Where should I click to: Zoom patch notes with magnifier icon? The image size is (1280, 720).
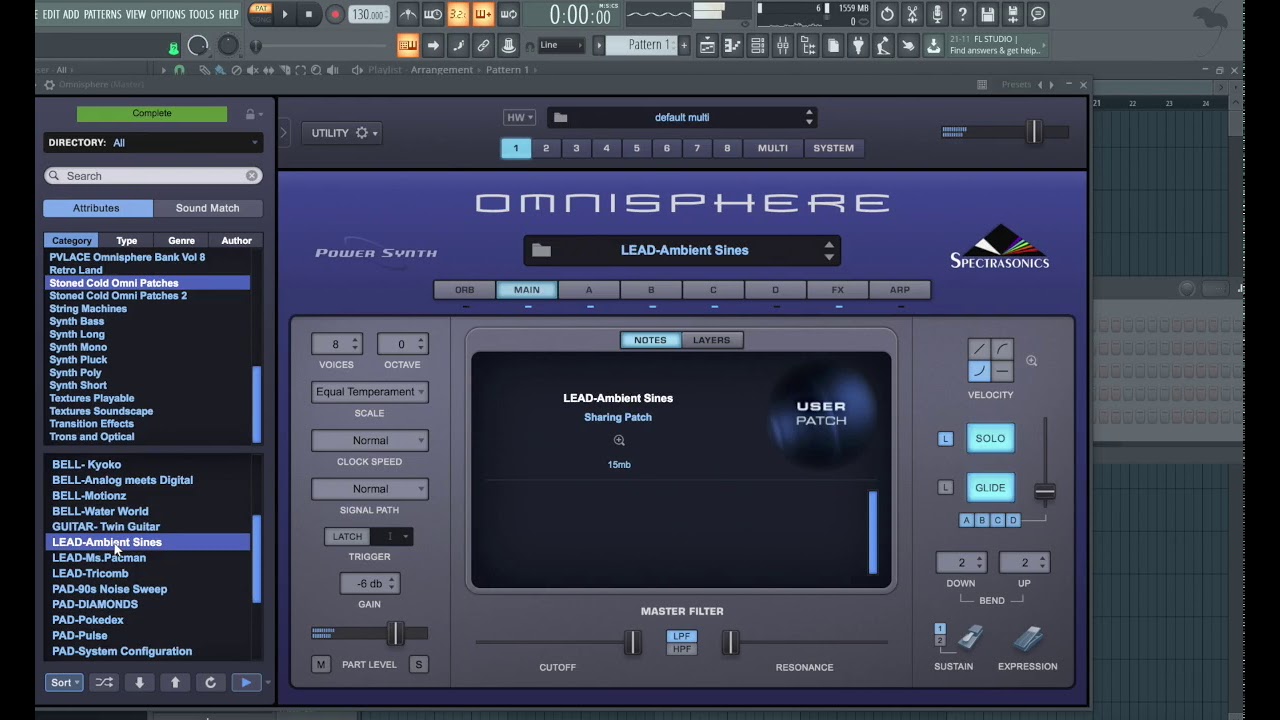coord(619,441)
